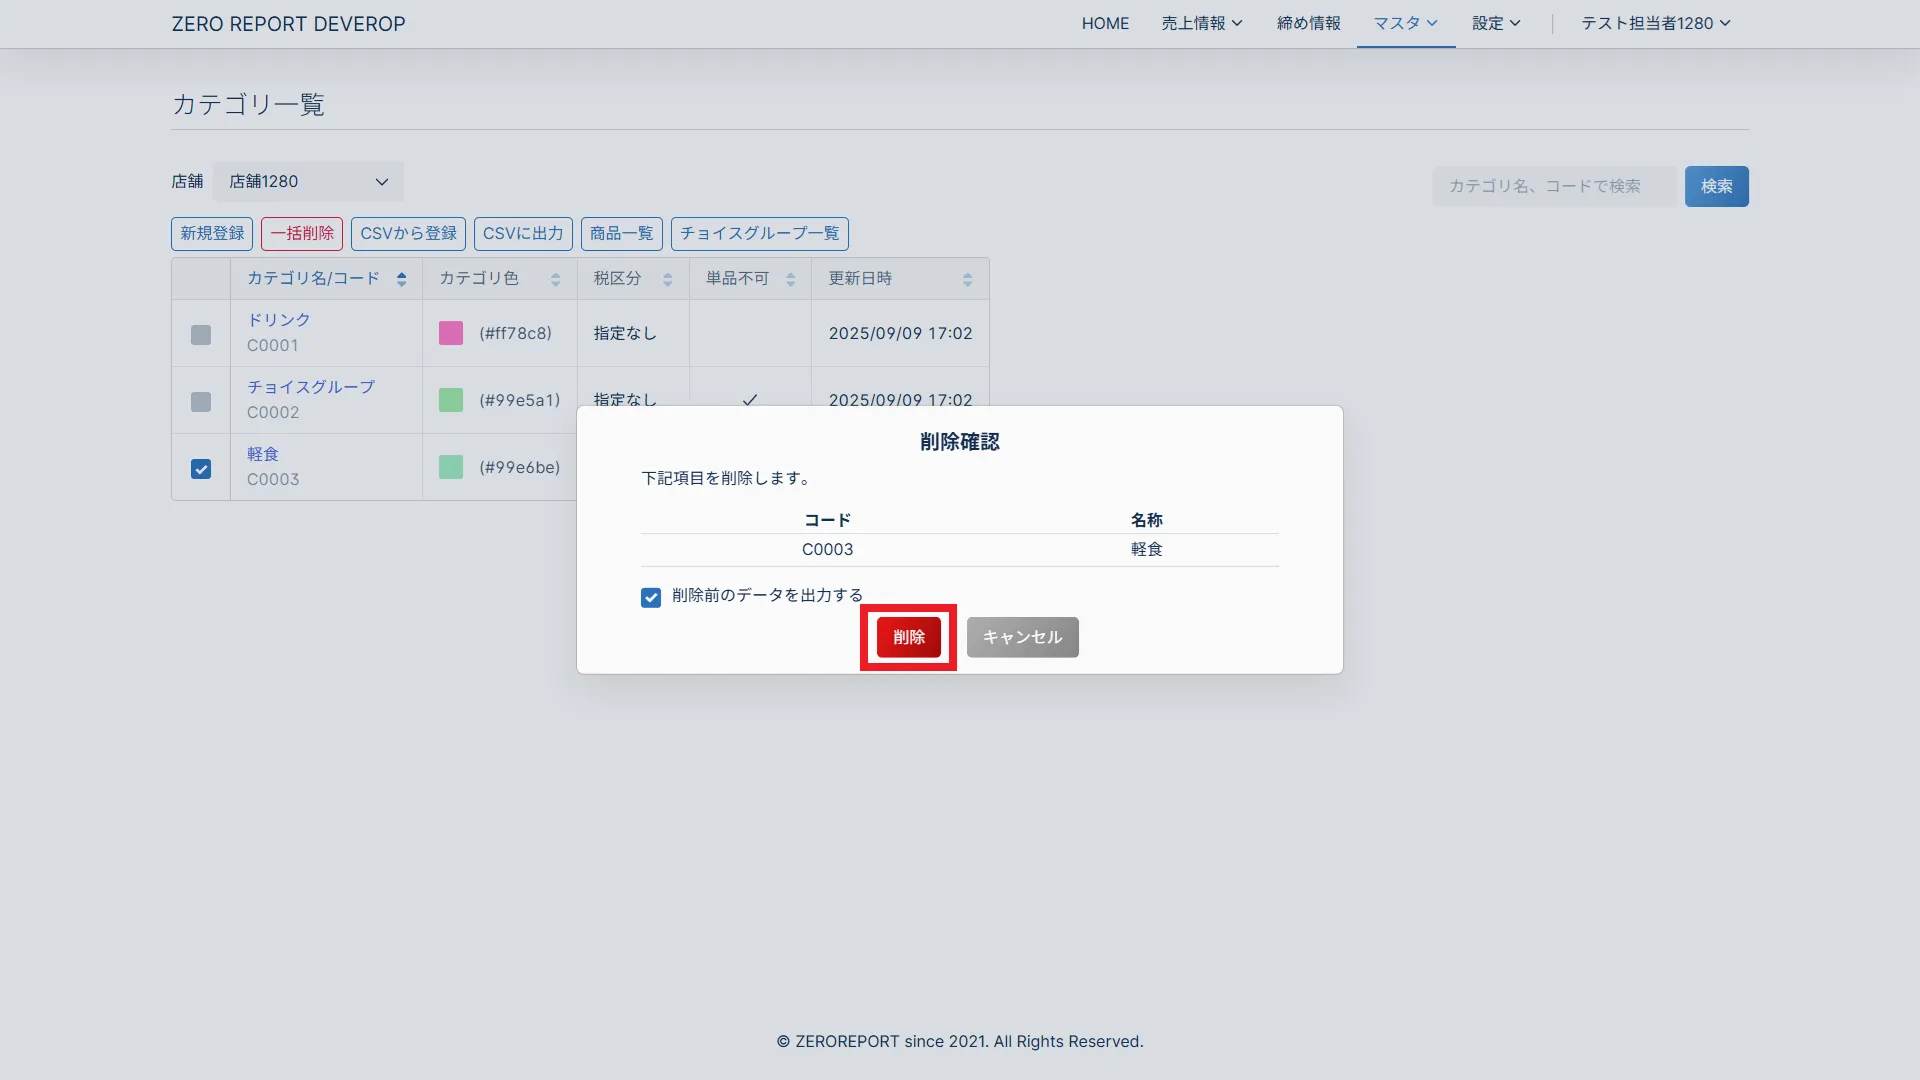Click ZERO REPORT DEVEROP logo text
The width and height of the screenshot is (1920, 1080).
pyautogui.click(x=288, y=24)
